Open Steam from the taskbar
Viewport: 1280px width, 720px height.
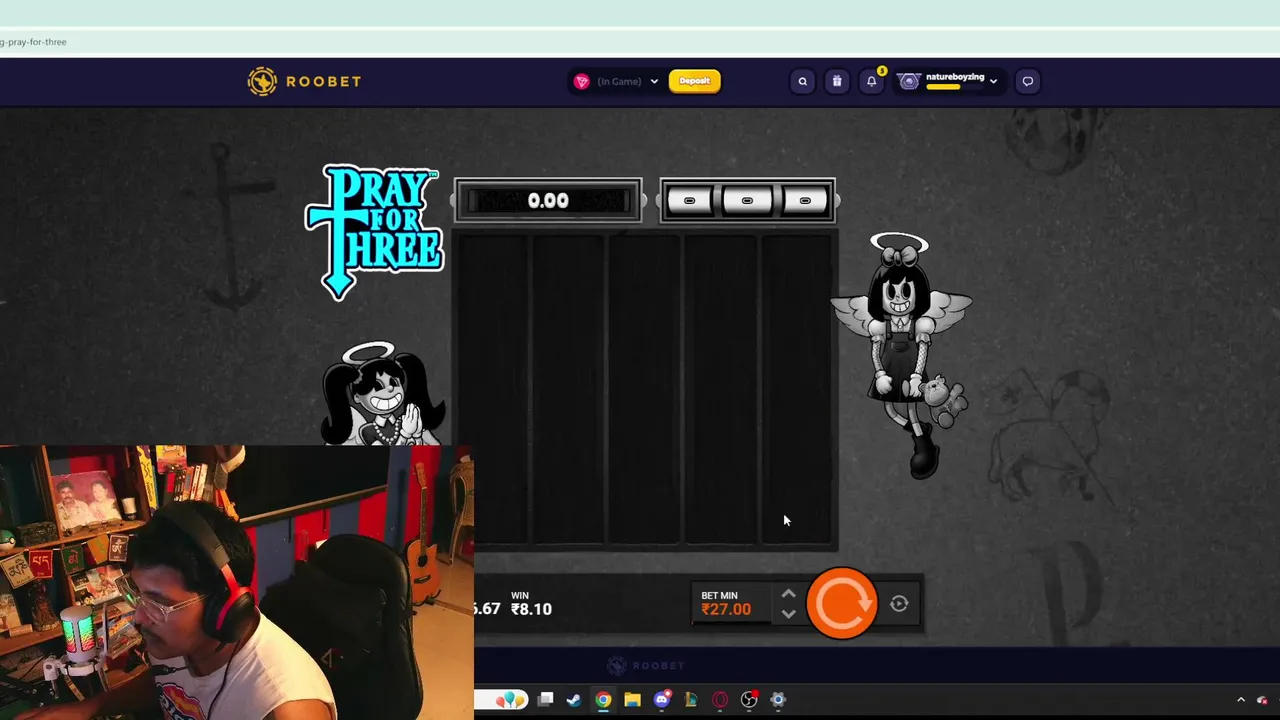pyautogui.click(x=574, y=700)
